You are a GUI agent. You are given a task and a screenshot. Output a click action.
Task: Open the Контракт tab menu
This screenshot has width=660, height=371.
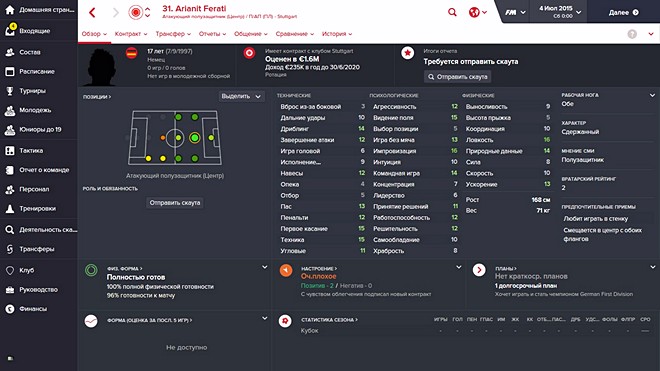click(x=131, y=34)
